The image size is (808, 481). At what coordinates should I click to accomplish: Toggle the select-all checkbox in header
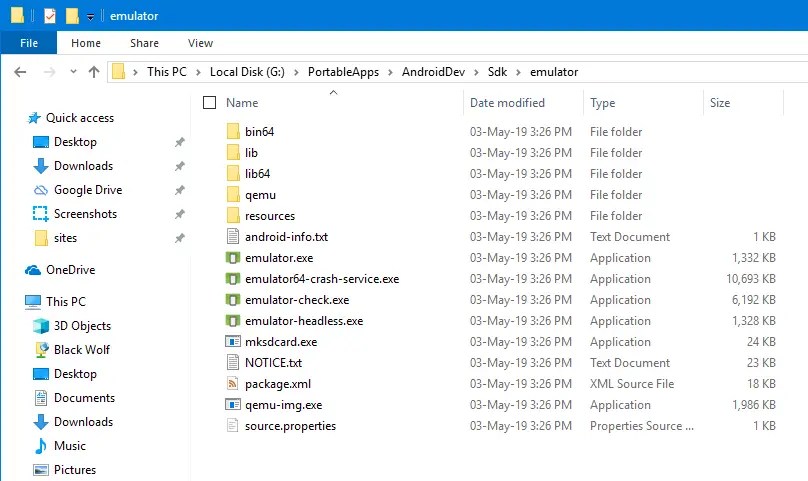pos(209,103)
